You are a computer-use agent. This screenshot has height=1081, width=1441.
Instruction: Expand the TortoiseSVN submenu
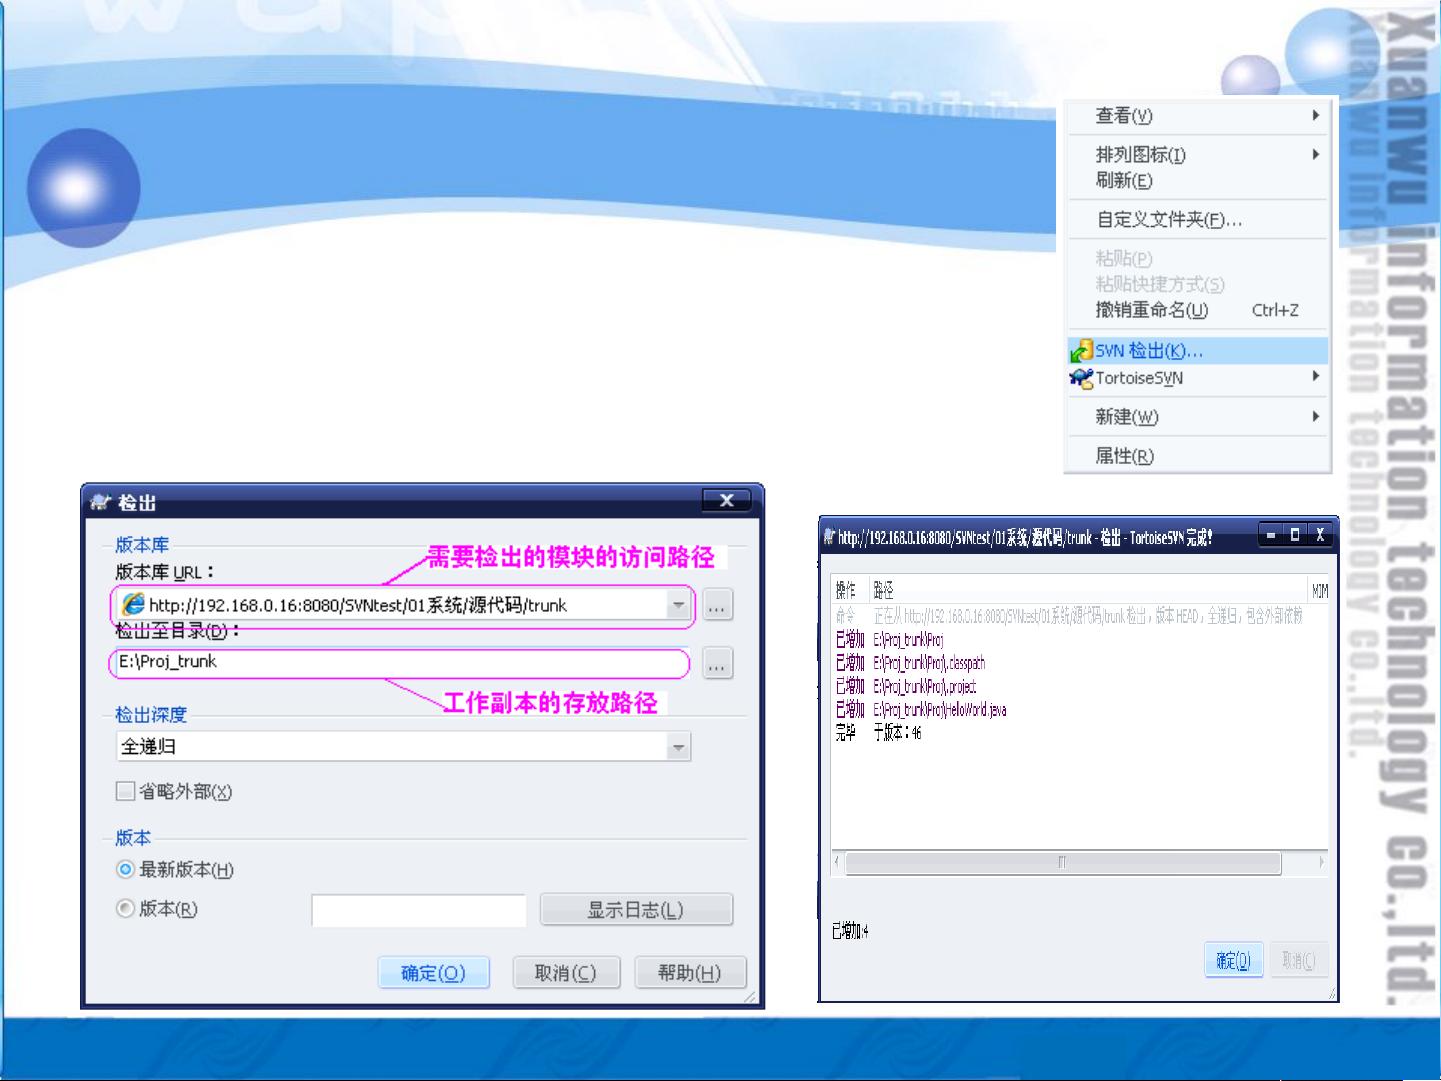click(1198, 378)
